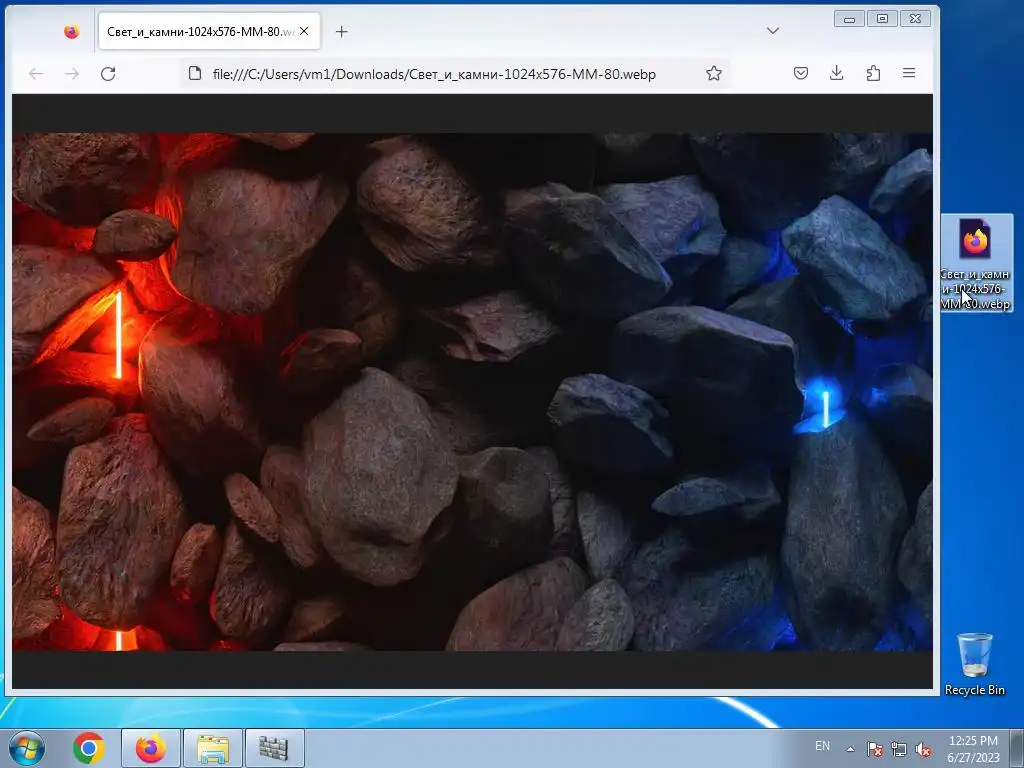The image size is (1024, 768).
Task: Show hidden tray icons arrow
Action: click(850, 749)
